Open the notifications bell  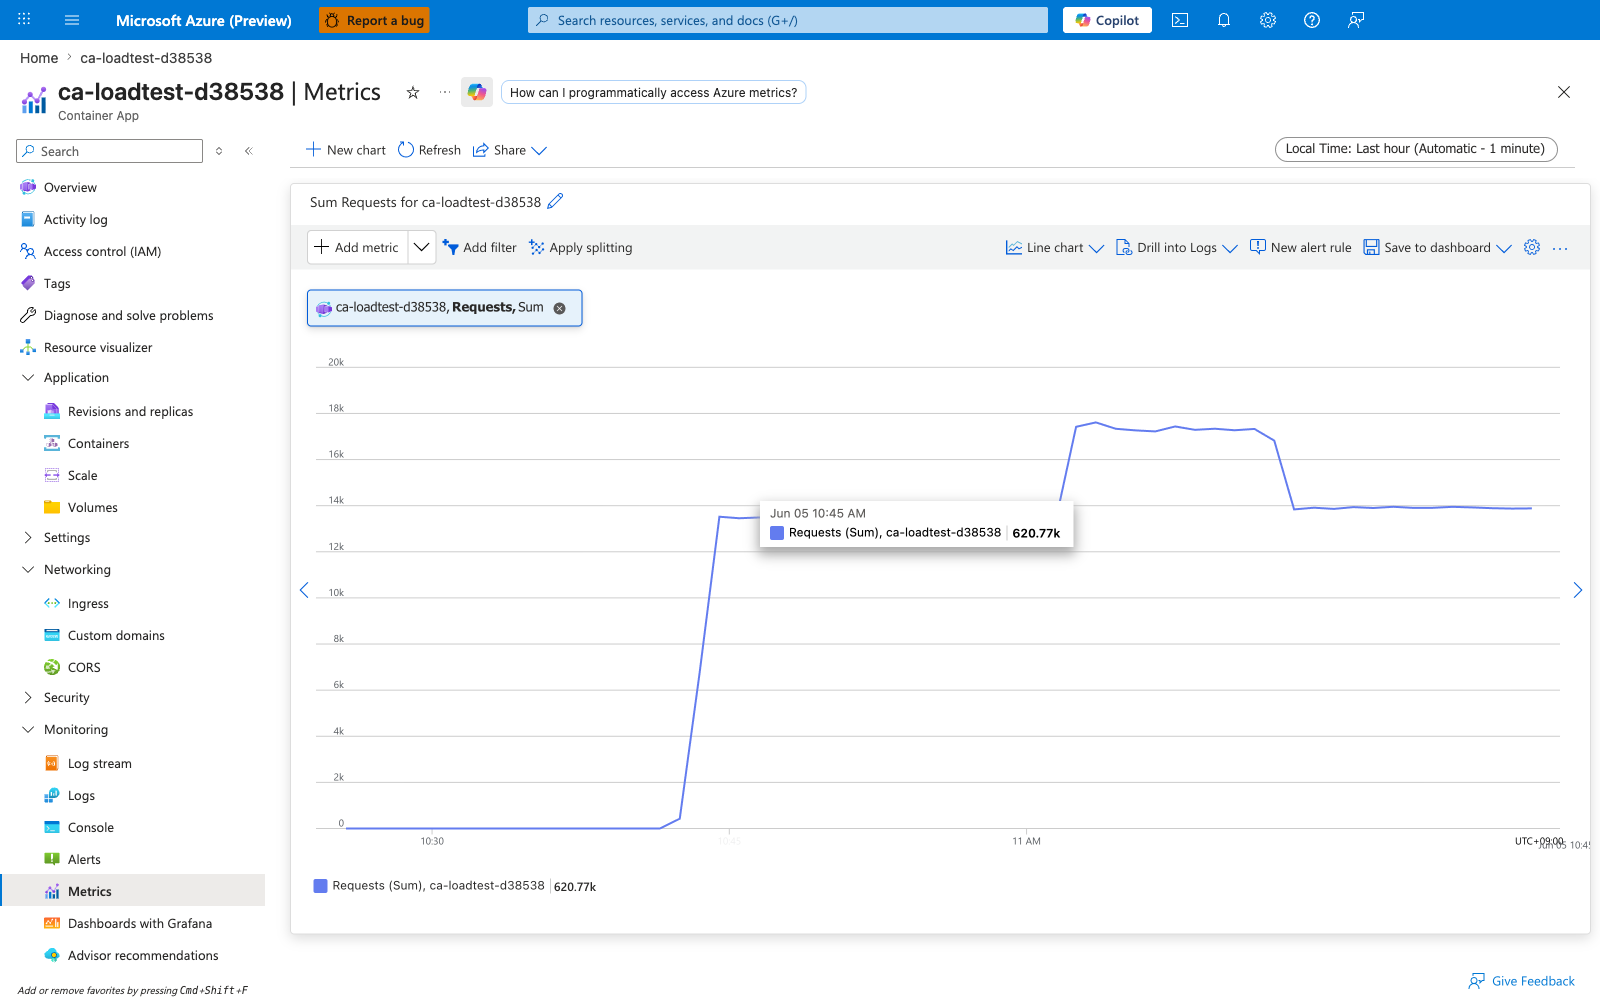(x=1224, y=20)
